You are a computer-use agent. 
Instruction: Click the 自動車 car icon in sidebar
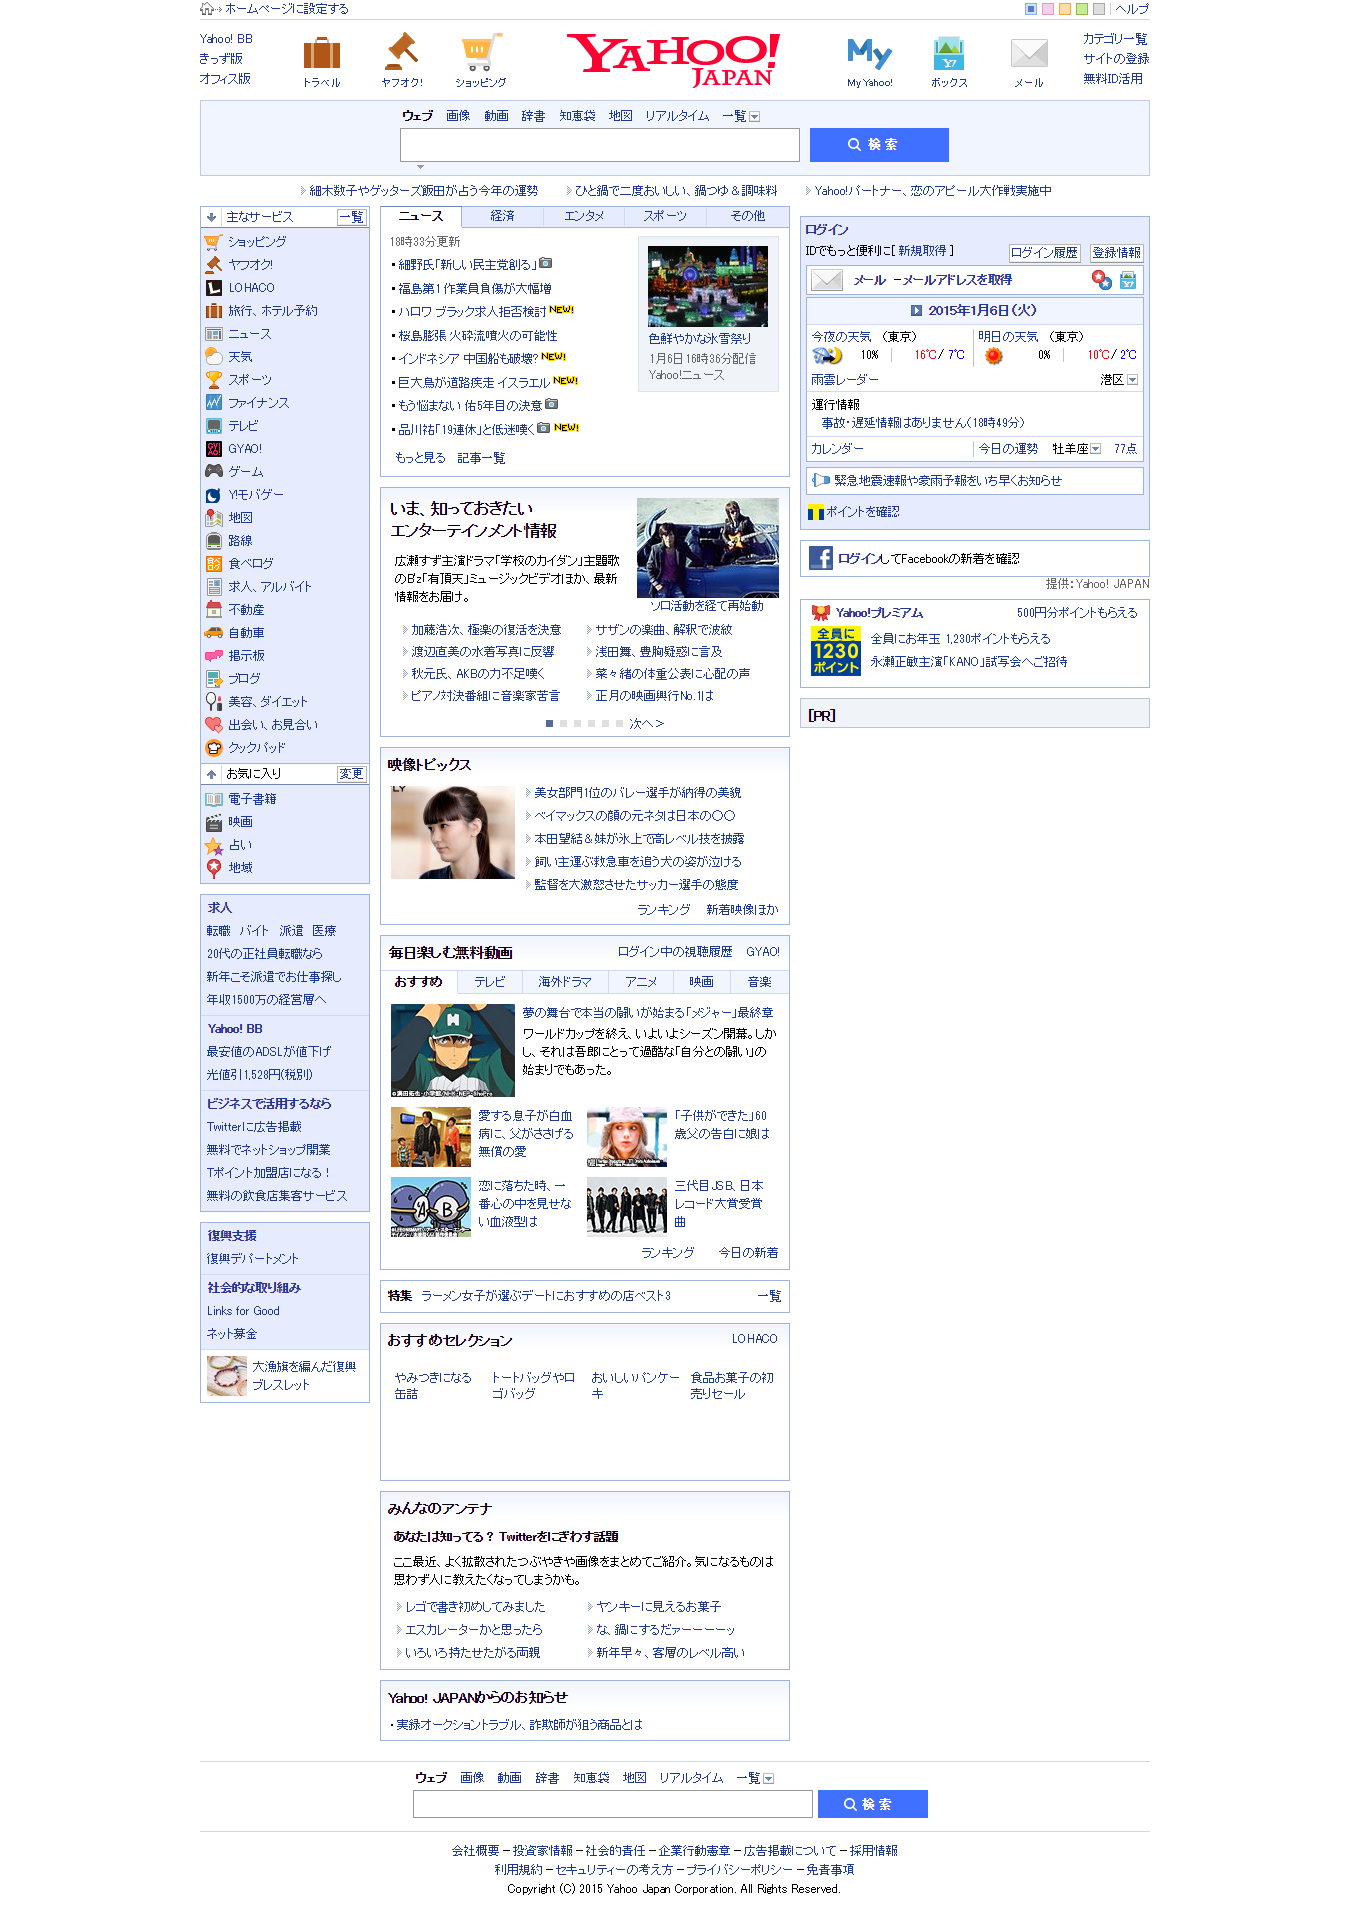tap(213, 633)
